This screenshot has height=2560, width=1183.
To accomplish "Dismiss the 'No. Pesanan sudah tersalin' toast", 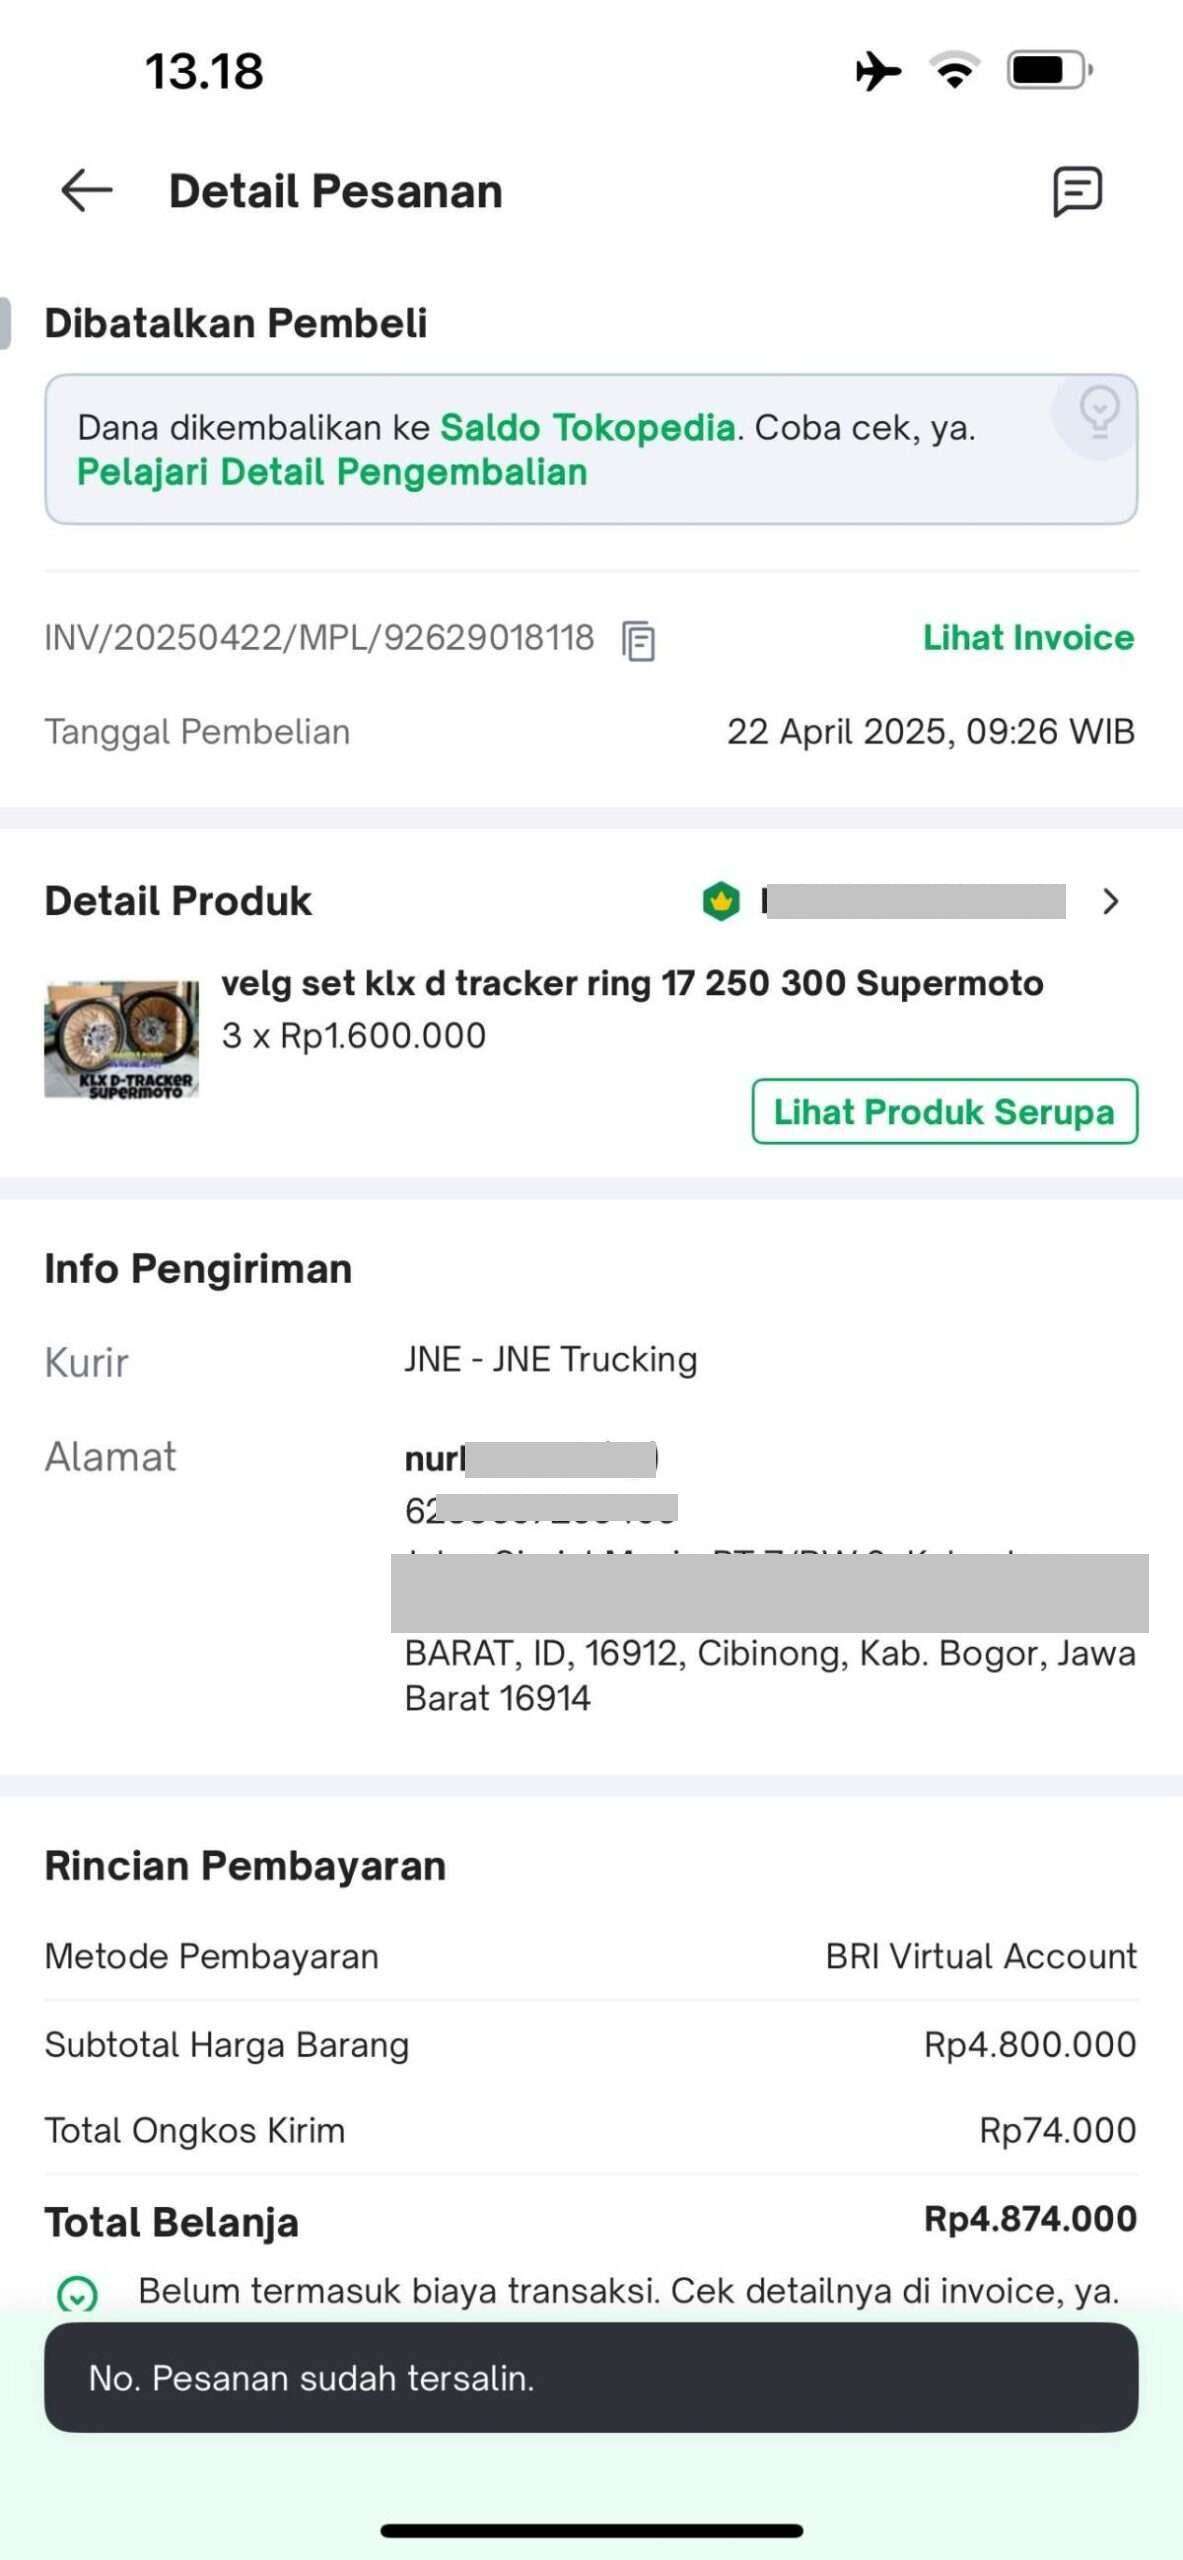I will point(591,2377).
